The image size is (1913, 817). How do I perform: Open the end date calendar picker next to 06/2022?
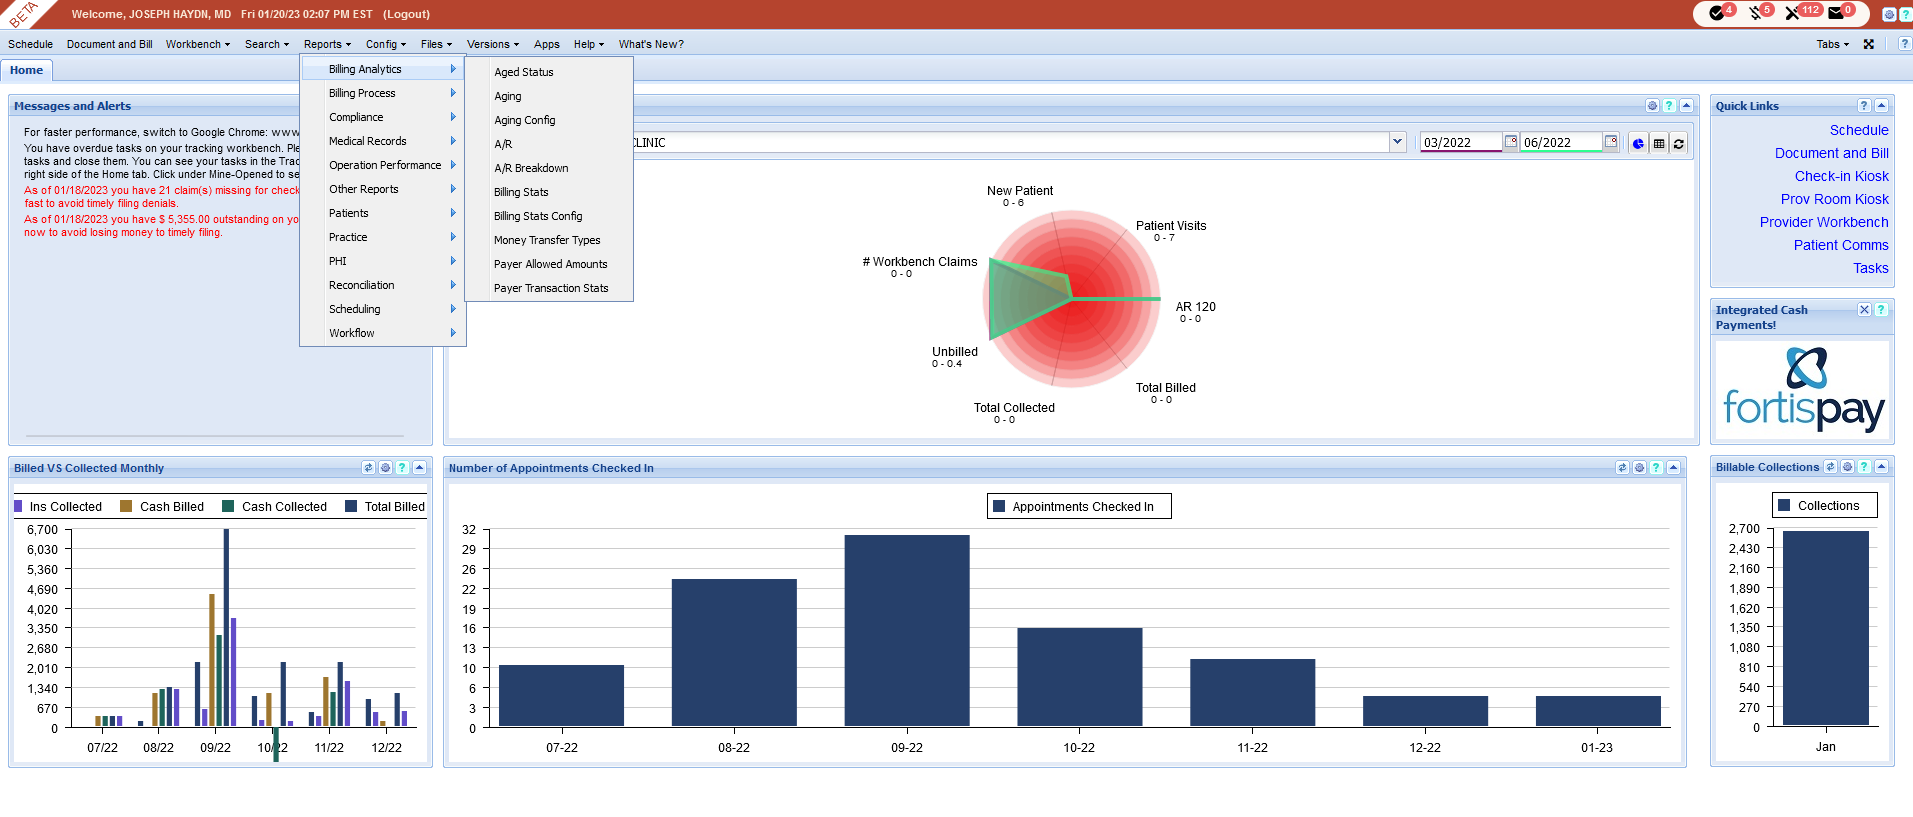[1611, 142]
